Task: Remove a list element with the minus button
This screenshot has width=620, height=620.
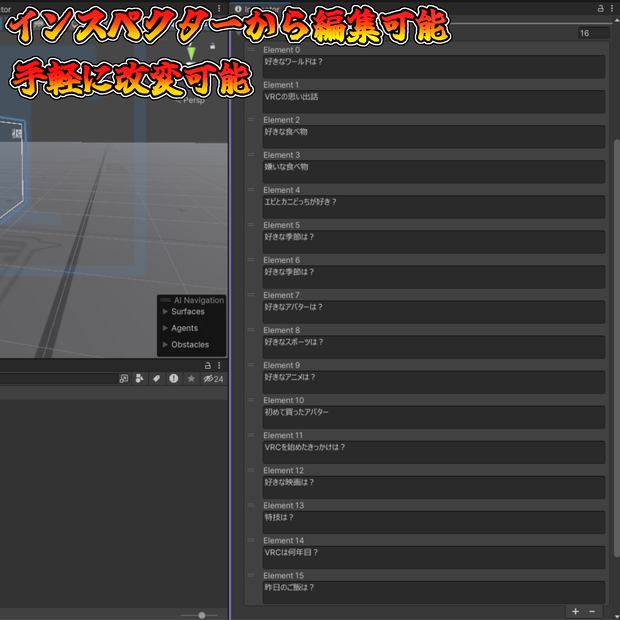Action: coord(592,611)
